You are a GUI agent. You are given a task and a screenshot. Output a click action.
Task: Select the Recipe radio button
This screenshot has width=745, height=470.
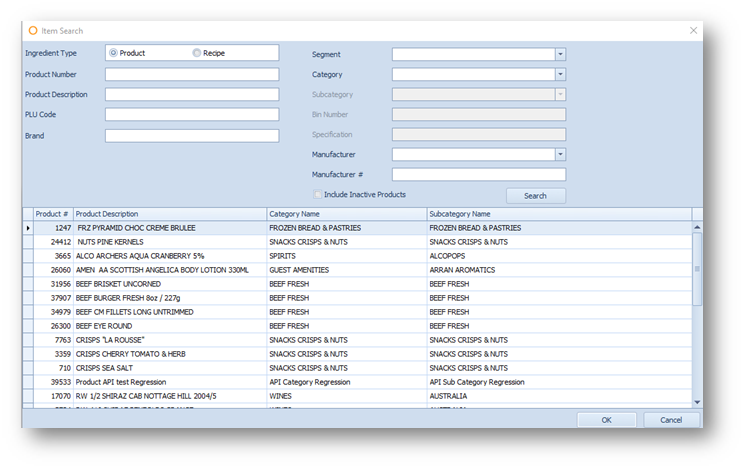click(197, 53)
